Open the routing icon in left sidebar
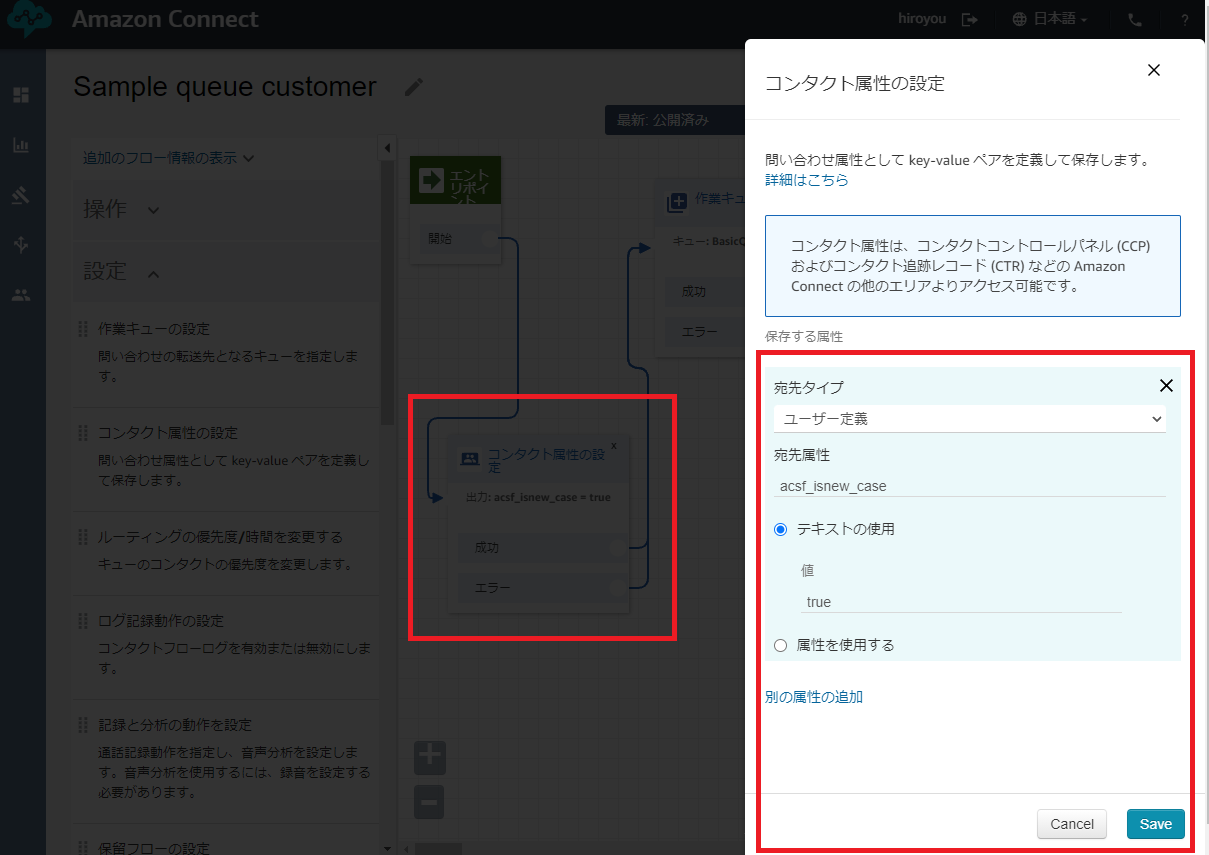 coord(21,195)
